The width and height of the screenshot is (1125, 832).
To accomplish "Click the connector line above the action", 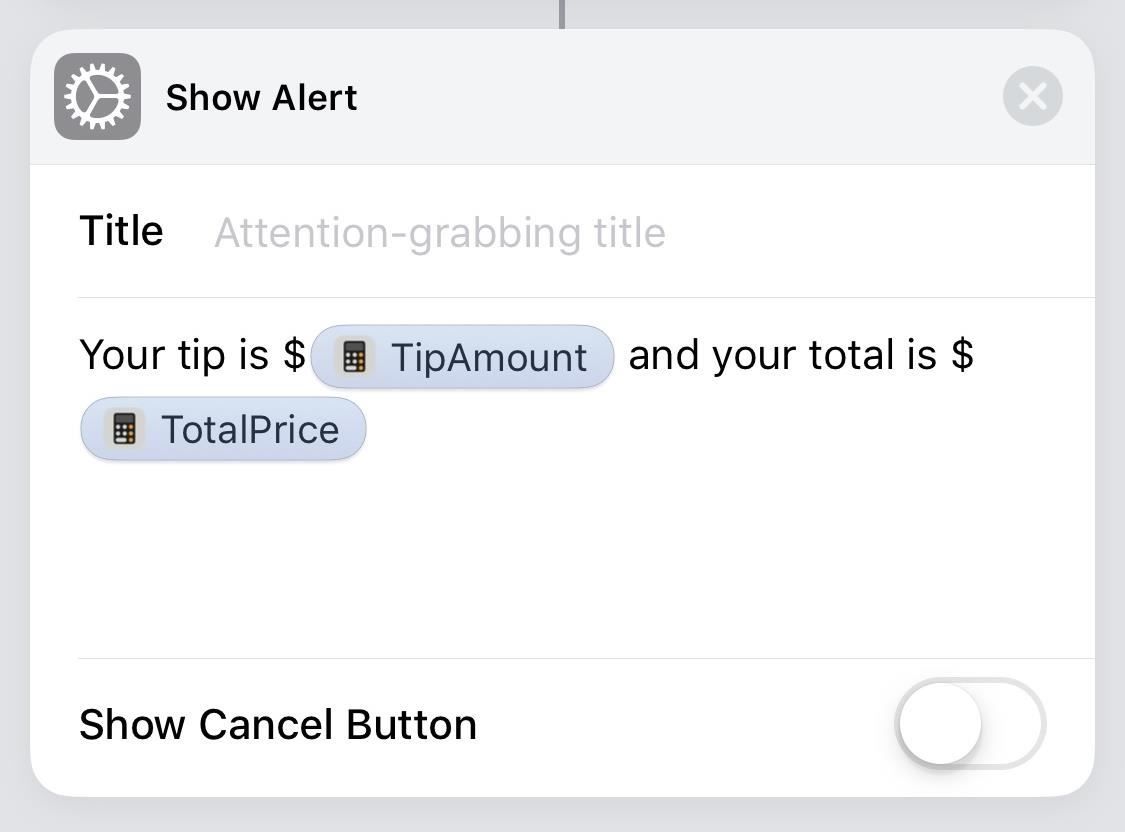I will (562, 13).
